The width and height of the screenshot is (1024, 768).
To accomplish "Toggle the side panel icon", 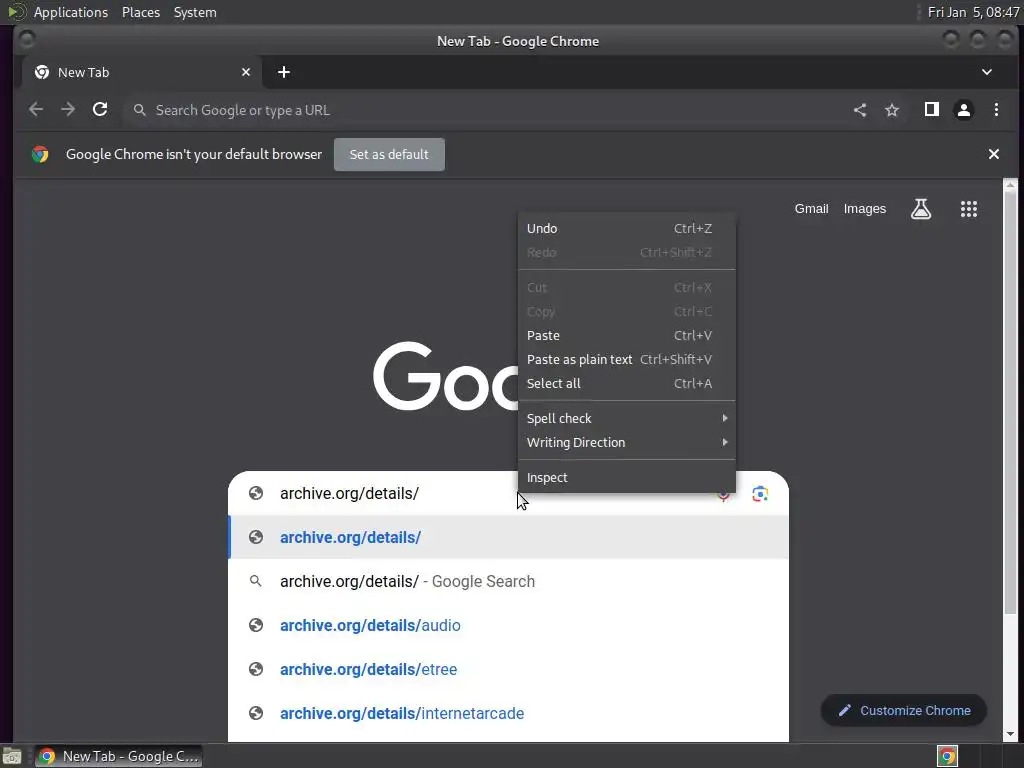I will pyautogui.click(x=932, y=110).
